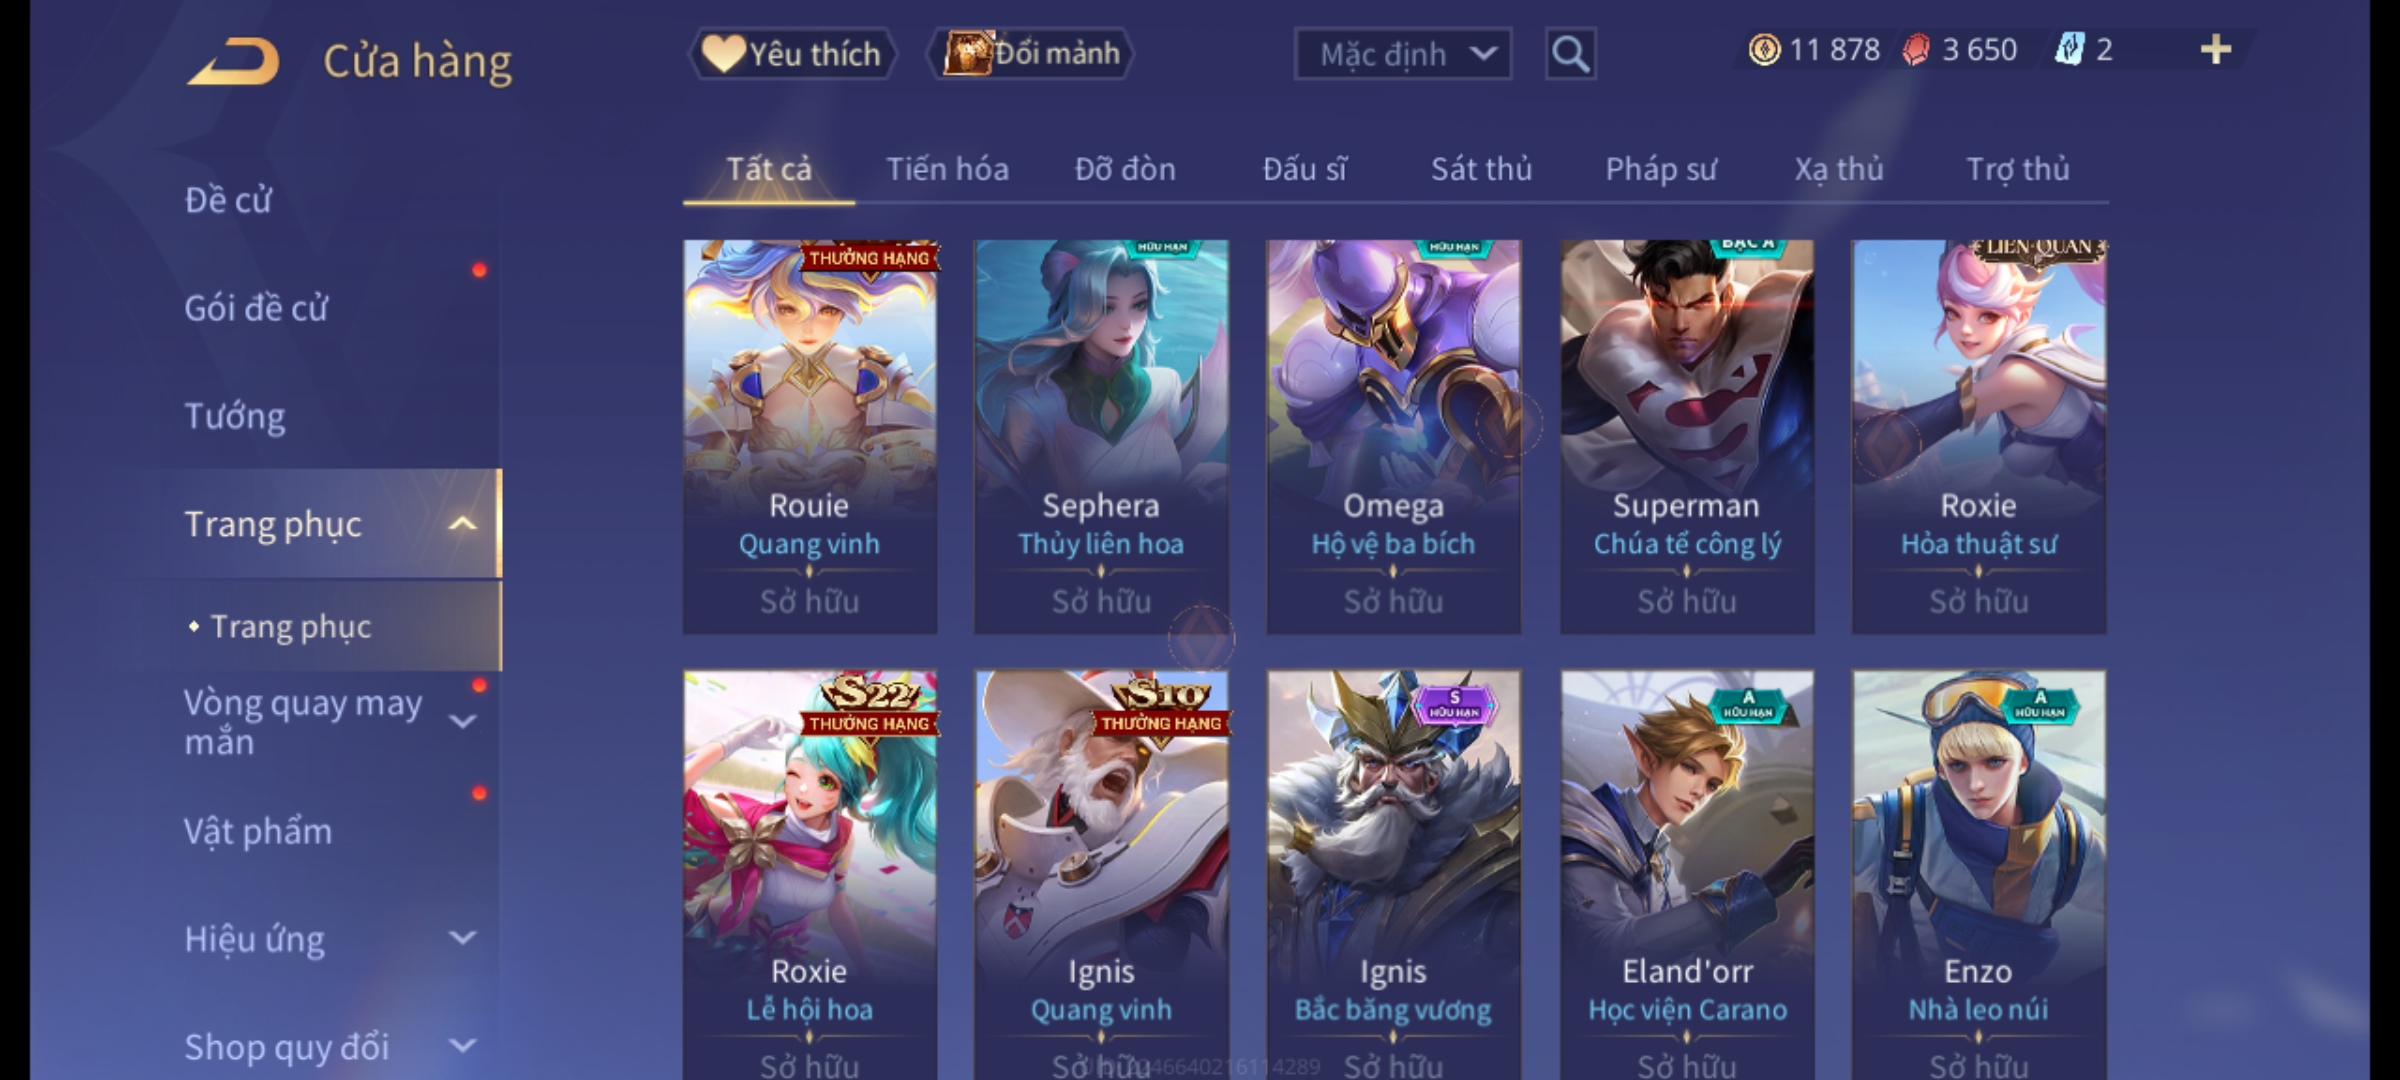This screenshot has width=2400, height=1080.
Task: Open the Mặc định sort dropdown
Action: [1403, 54]
